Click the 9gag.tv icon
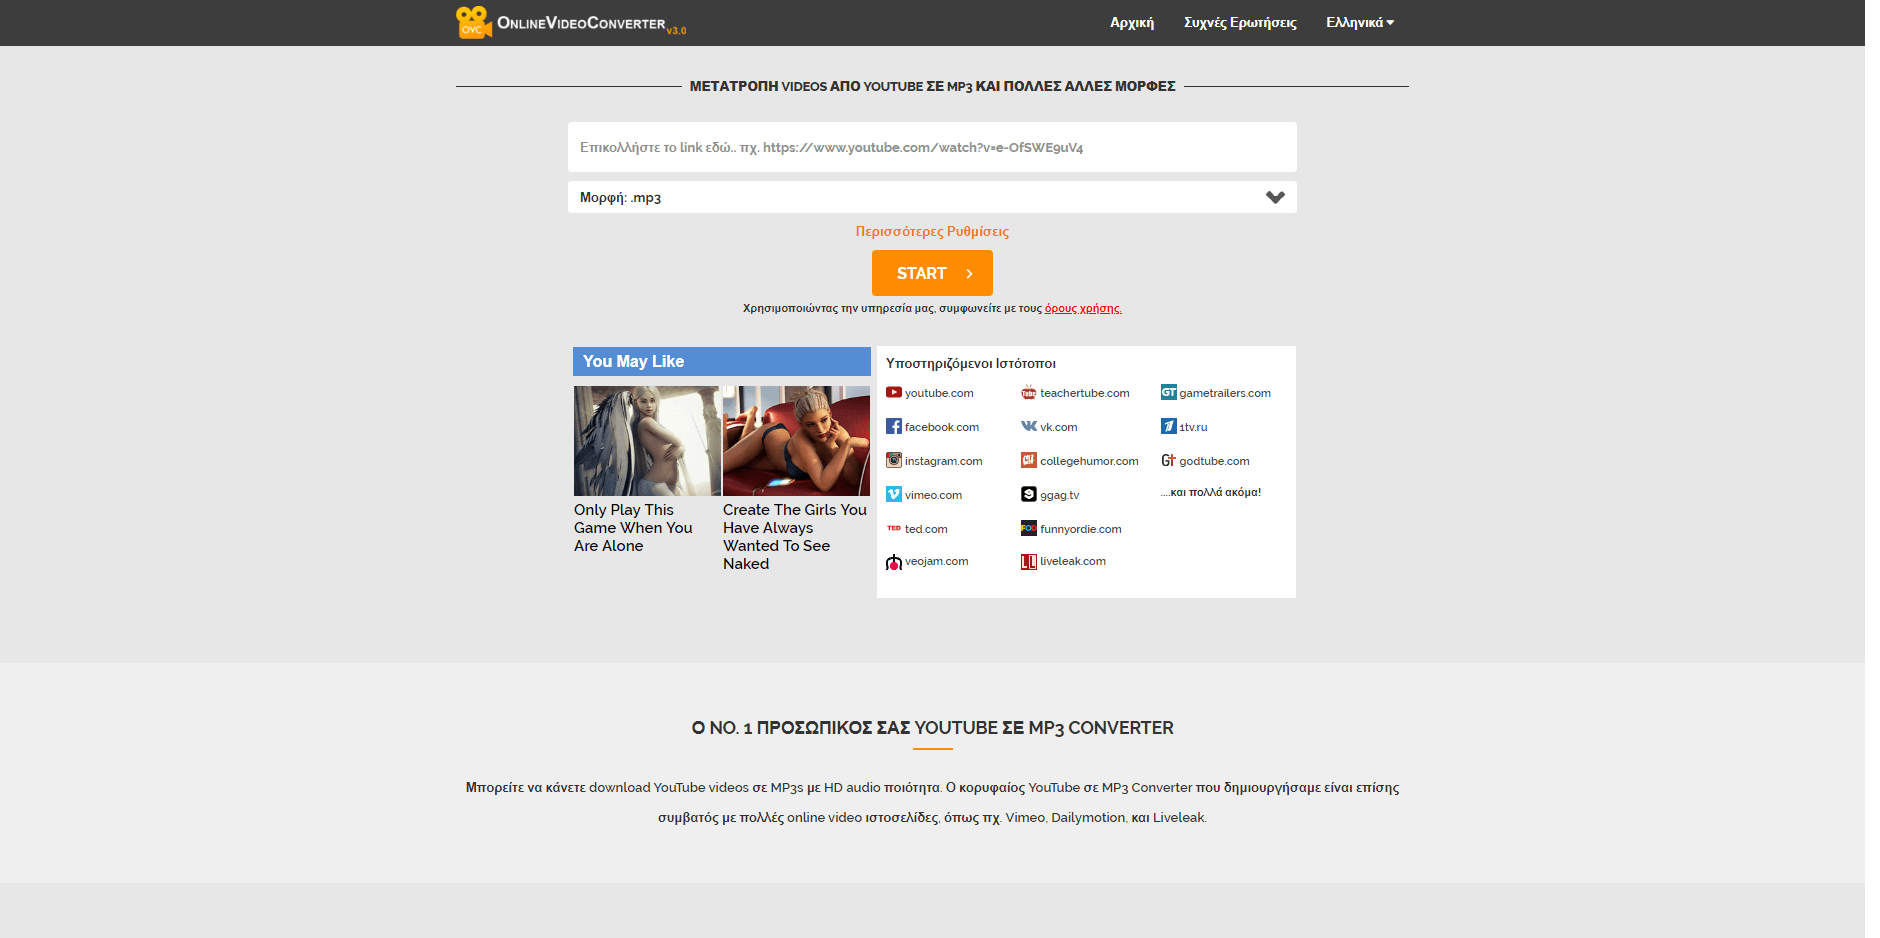The width and height of the screenshot is (1880, 938). pyautogui.click(x=1028, y=495)
